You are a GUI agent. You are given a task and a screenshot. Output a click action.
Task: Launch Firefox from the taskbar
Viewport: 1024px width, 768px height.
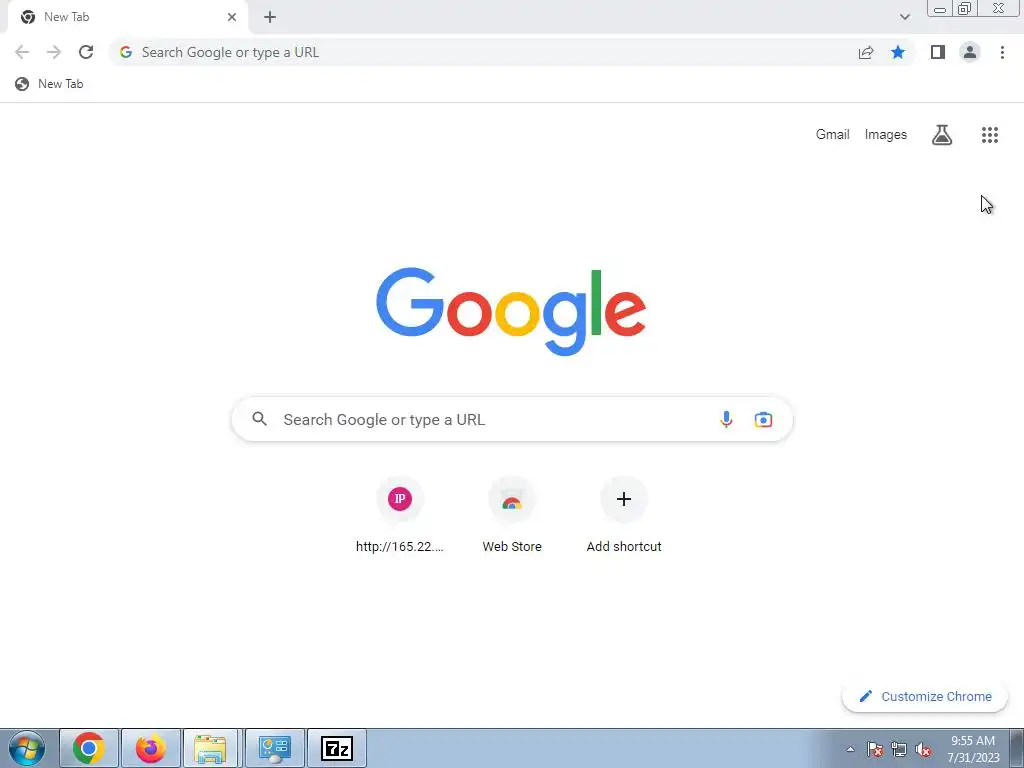click(x=151, y=748)
